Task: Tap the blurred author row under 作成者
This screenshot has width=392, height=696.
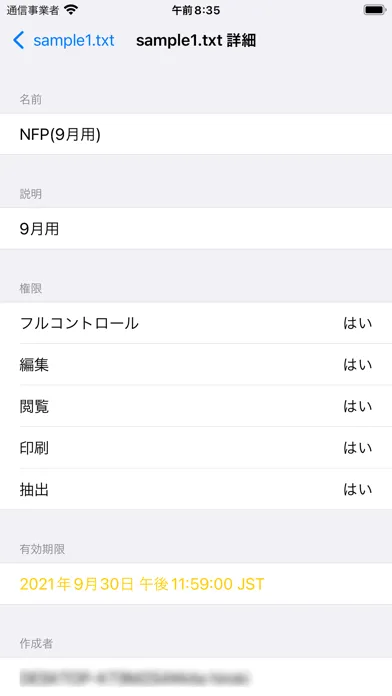Action: (x=196, y=677)
